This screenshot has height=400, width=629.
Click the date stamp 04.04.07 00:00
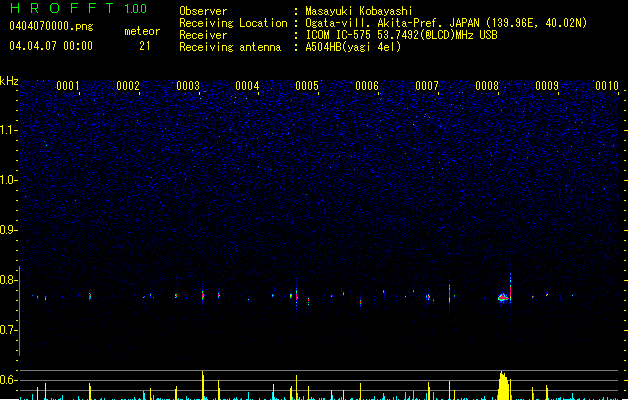[x=51, y=46]
